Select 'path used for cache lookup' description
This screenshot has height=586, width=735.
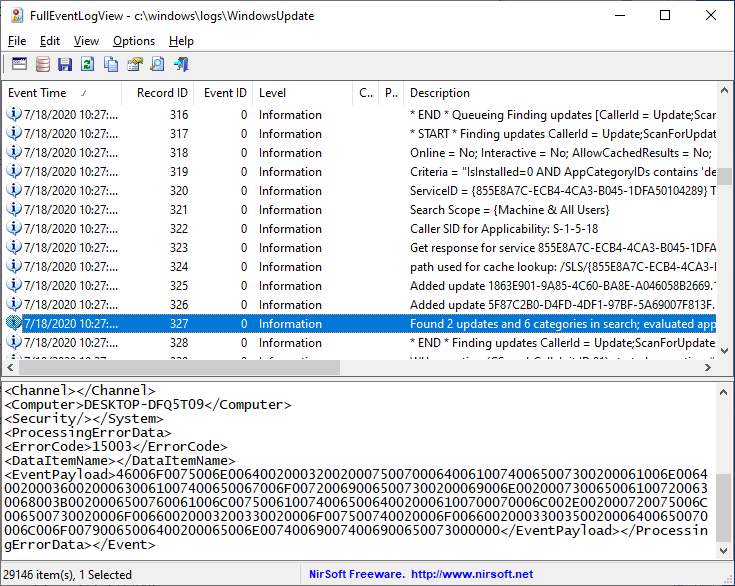[x=562, y=267]
